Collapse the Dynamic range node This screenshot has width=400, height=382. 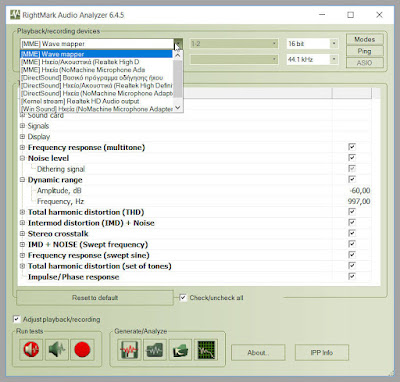[22, 180]
